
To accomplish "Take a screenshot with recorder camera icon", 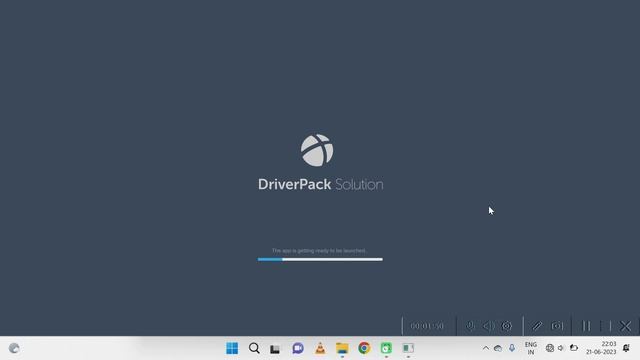I will [557, 326].
